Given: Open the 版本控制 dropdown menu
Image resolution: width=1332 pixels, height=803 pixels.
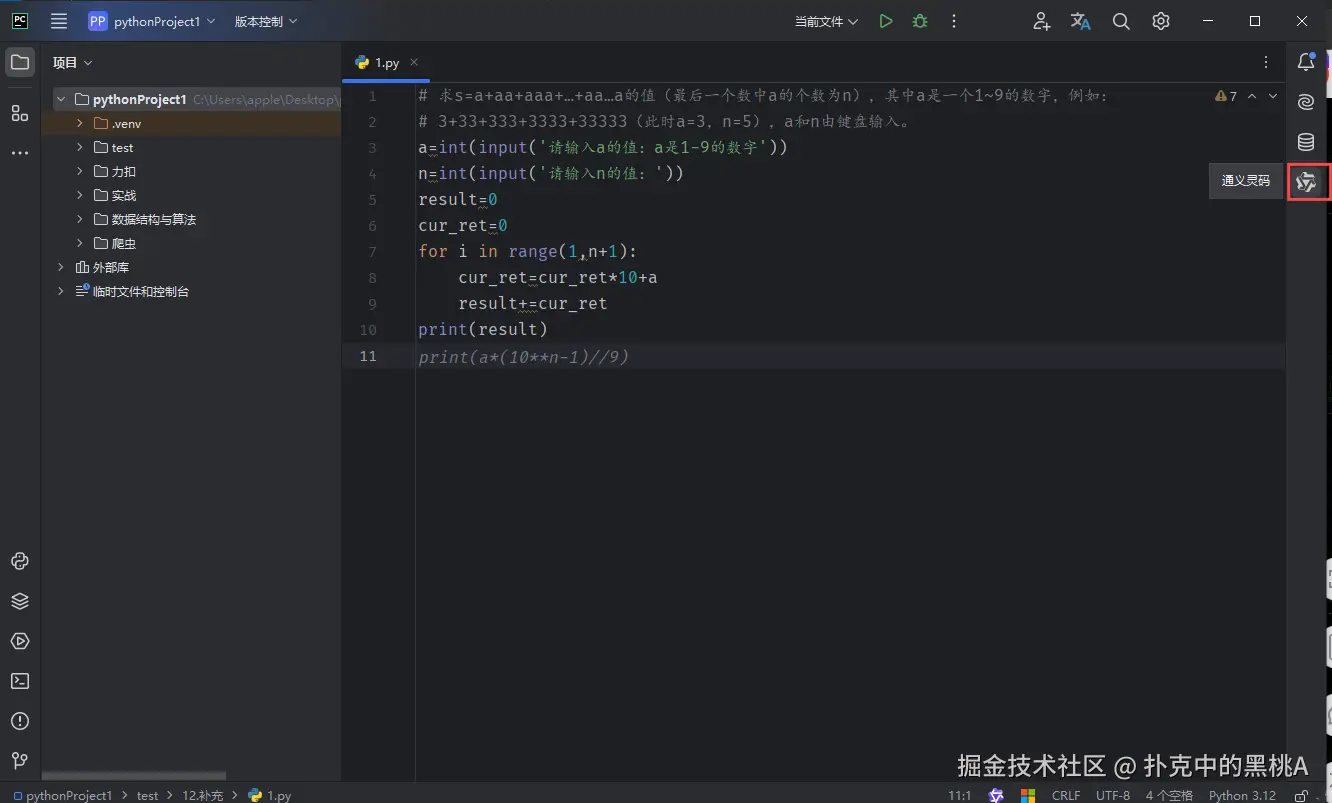Looking at the screenshot, I should [x=266, y=21].
